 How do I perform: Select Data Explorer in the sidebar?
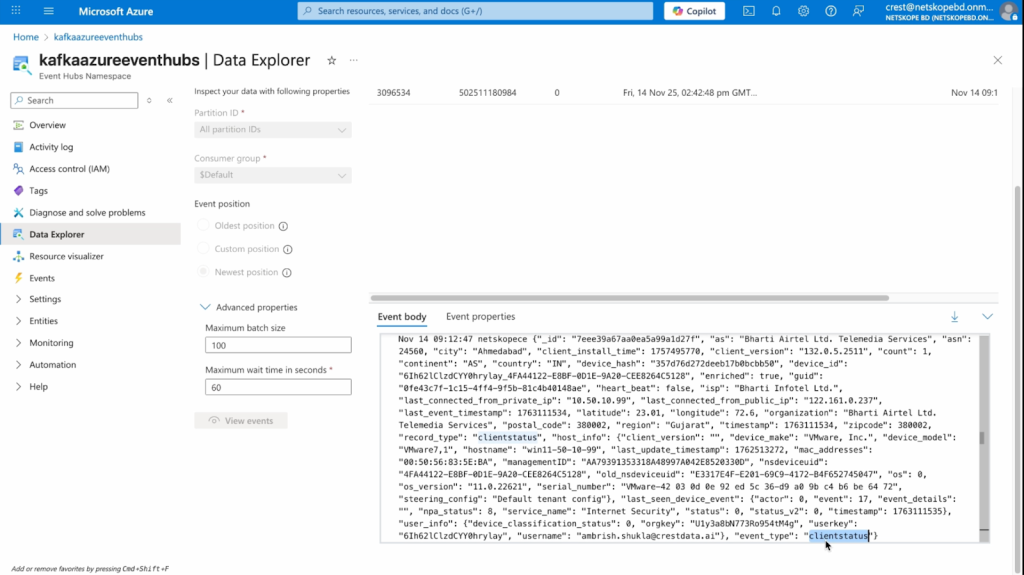pyautogui.click(x=91, y=234)
